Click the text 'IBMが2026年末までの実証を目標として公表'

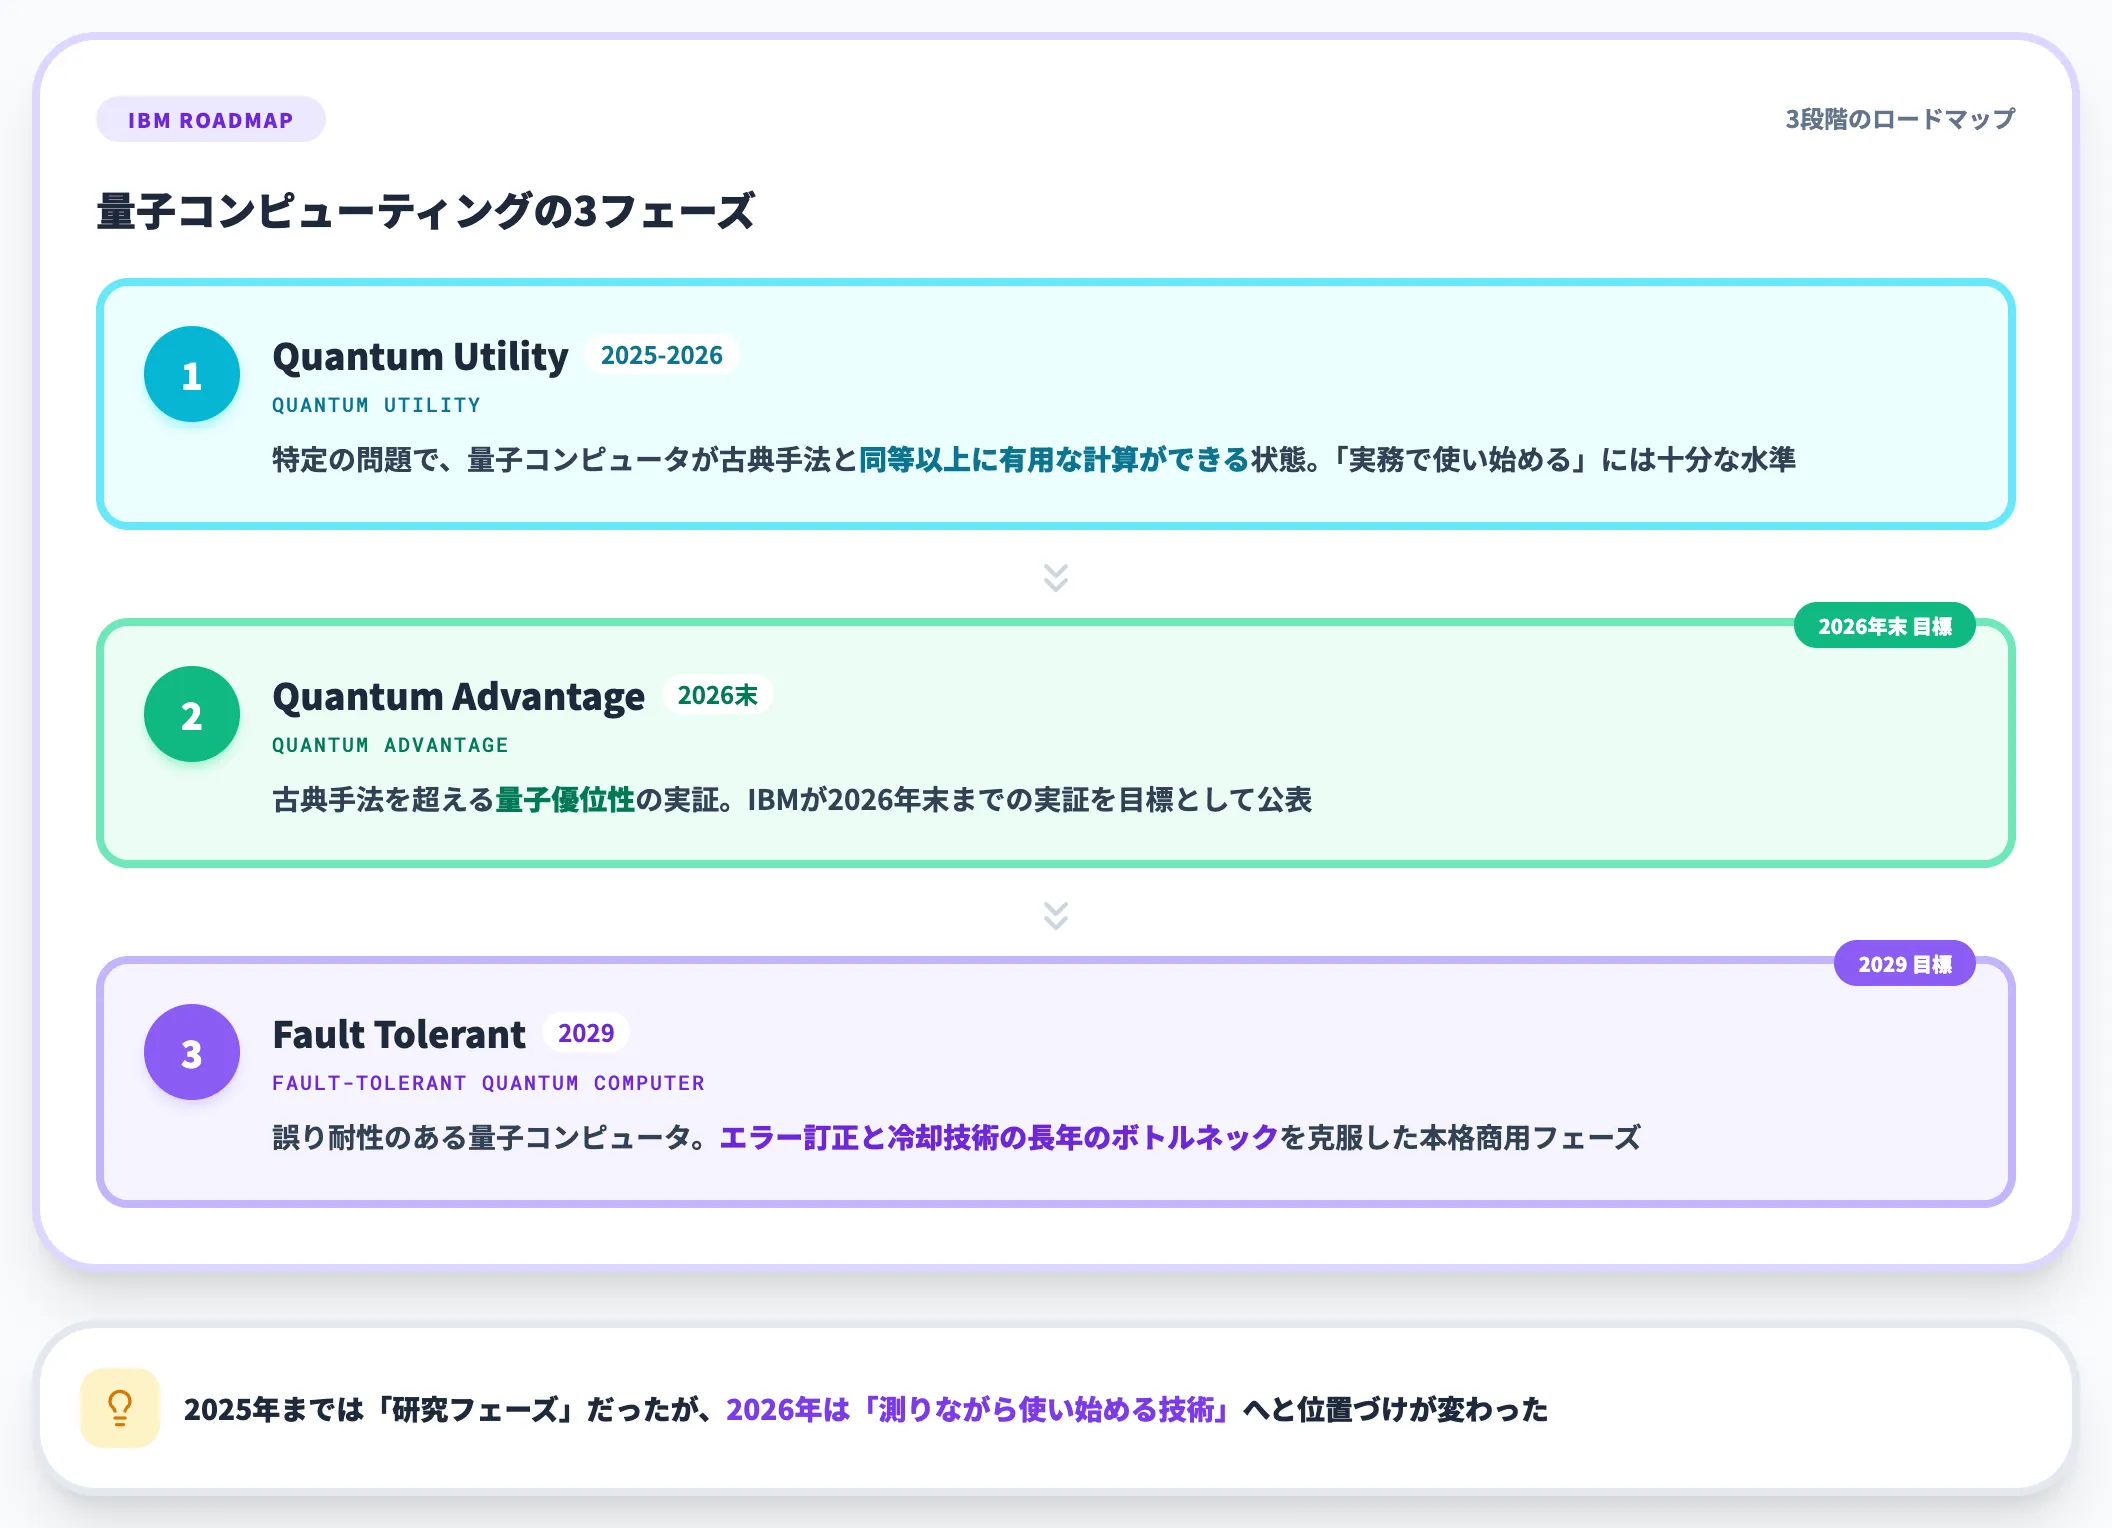tap(1029, 800)
